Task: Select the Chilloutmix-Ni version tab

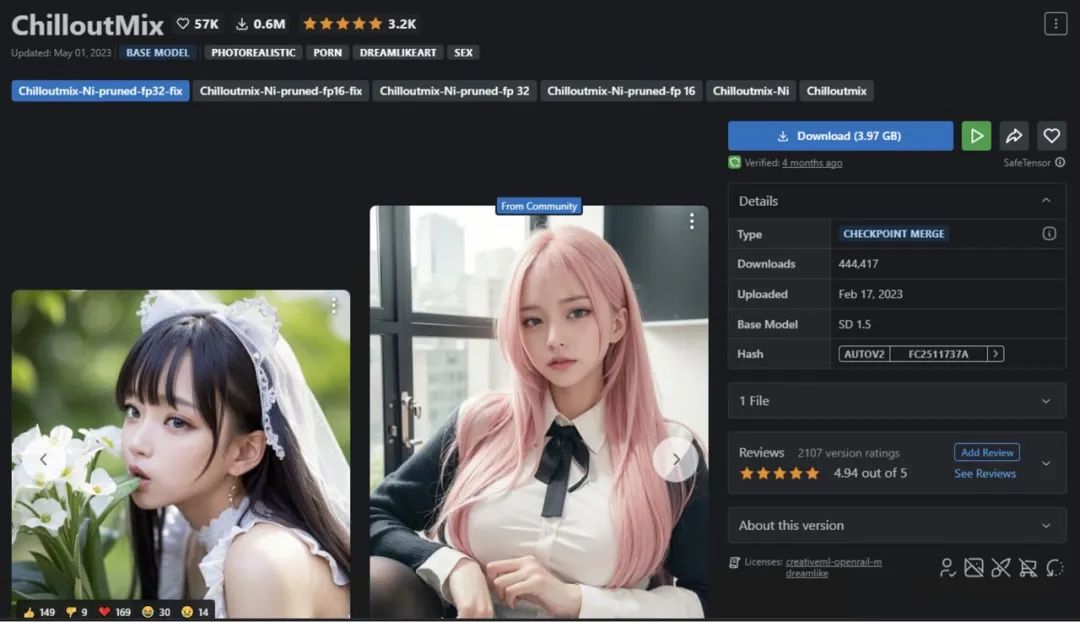Action: 751,91
